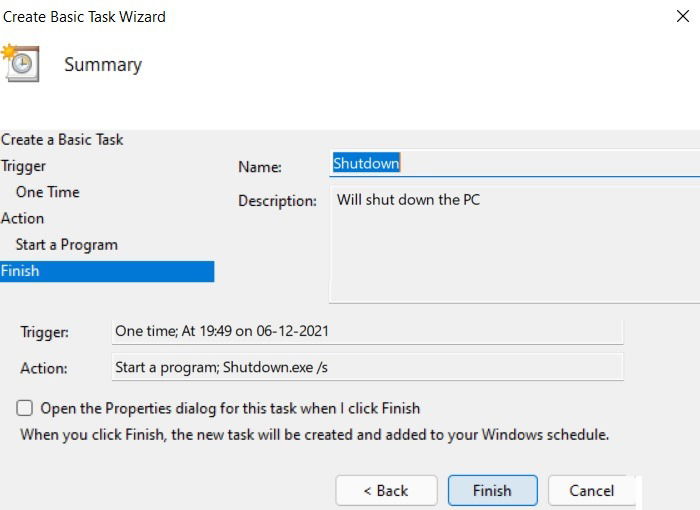This screenshot has height=510, width=700.
Task: Click the Name field containing Shutdown
Action: 514,163
